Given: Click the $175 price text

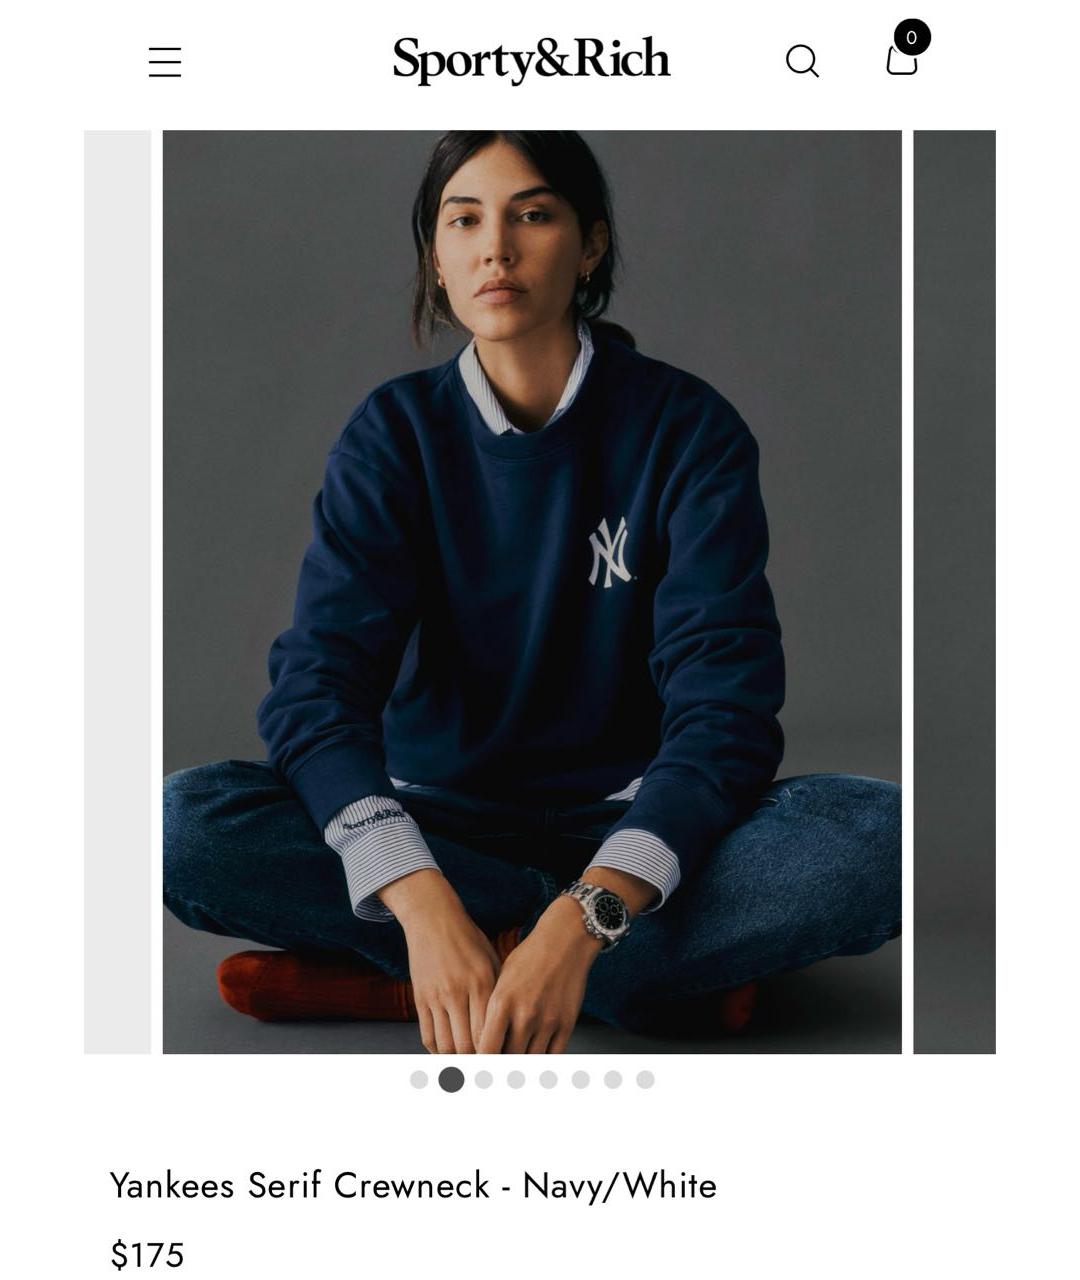Looking at the screenshot, I should 147,1254.
